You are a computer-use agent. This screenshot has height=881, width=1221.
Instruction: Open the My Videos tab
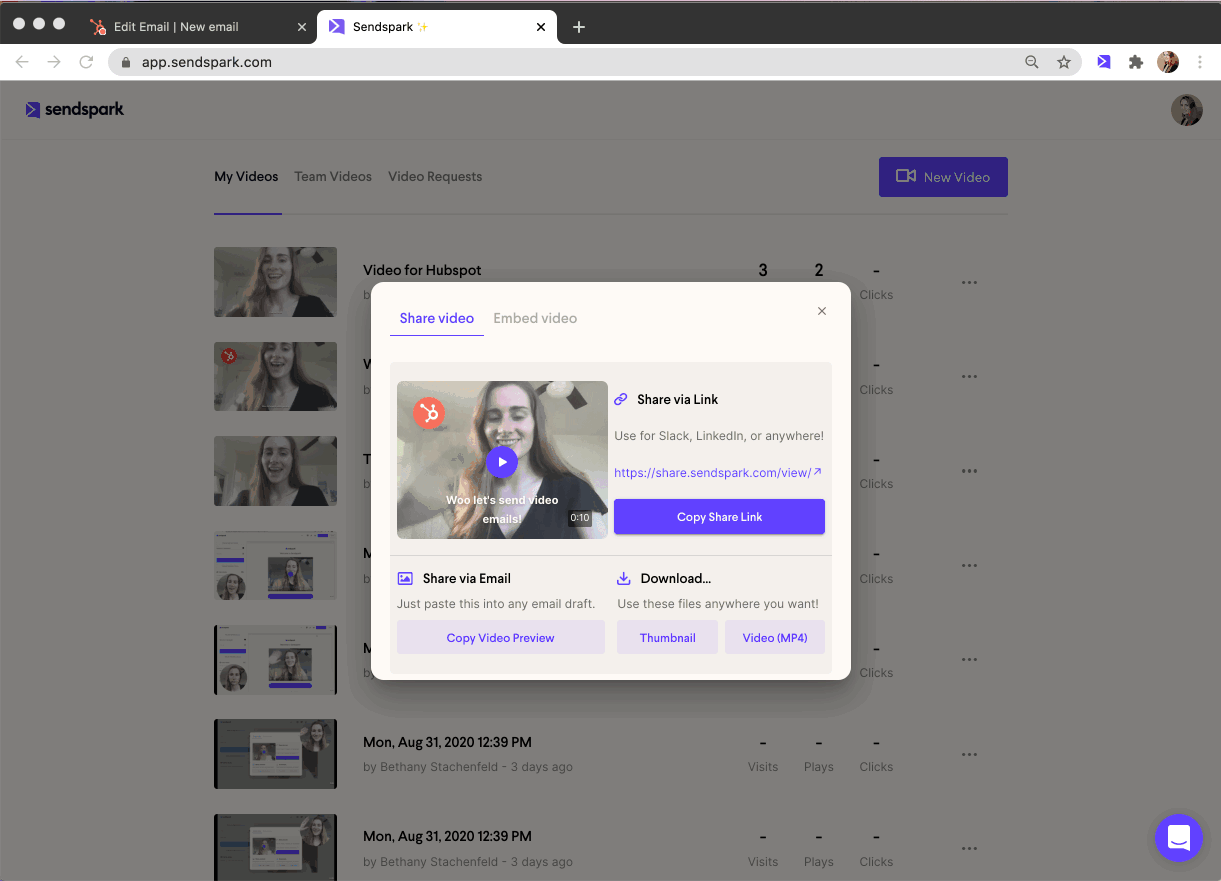coord(246,177)
